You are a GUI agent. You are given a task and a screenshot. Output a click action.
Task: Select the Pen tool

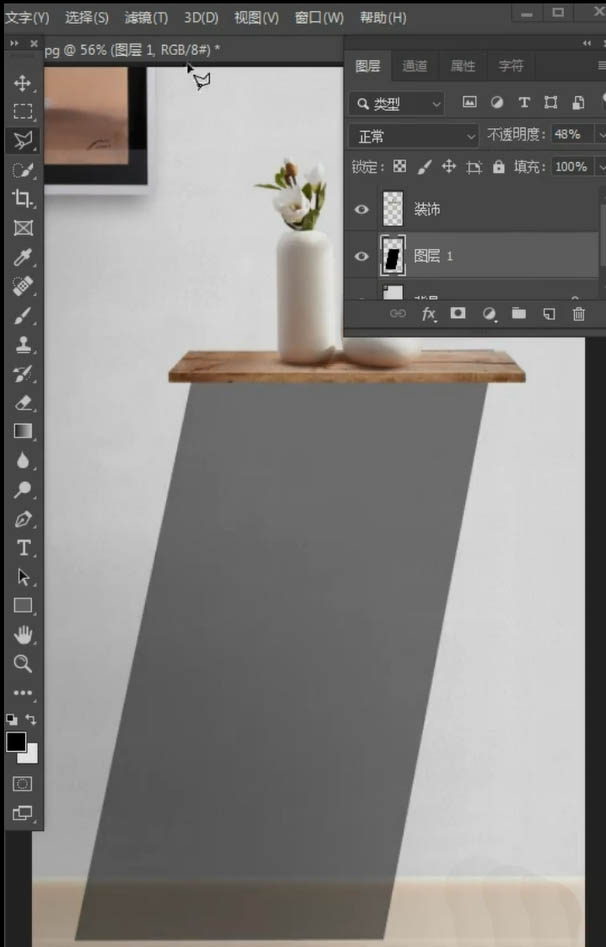pos(22,519)
